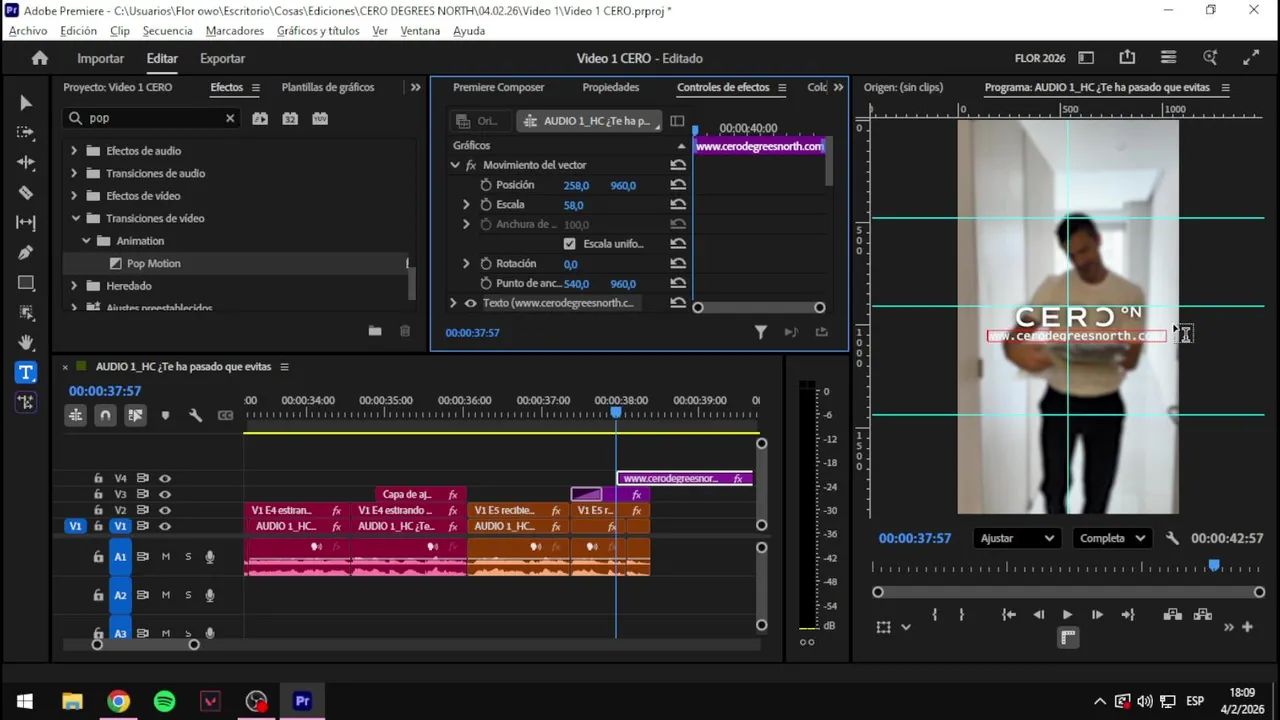Image resolution: width=1280 pixels, height=720 pixels.
Task: Click the Extract button
Action: 1203,615
